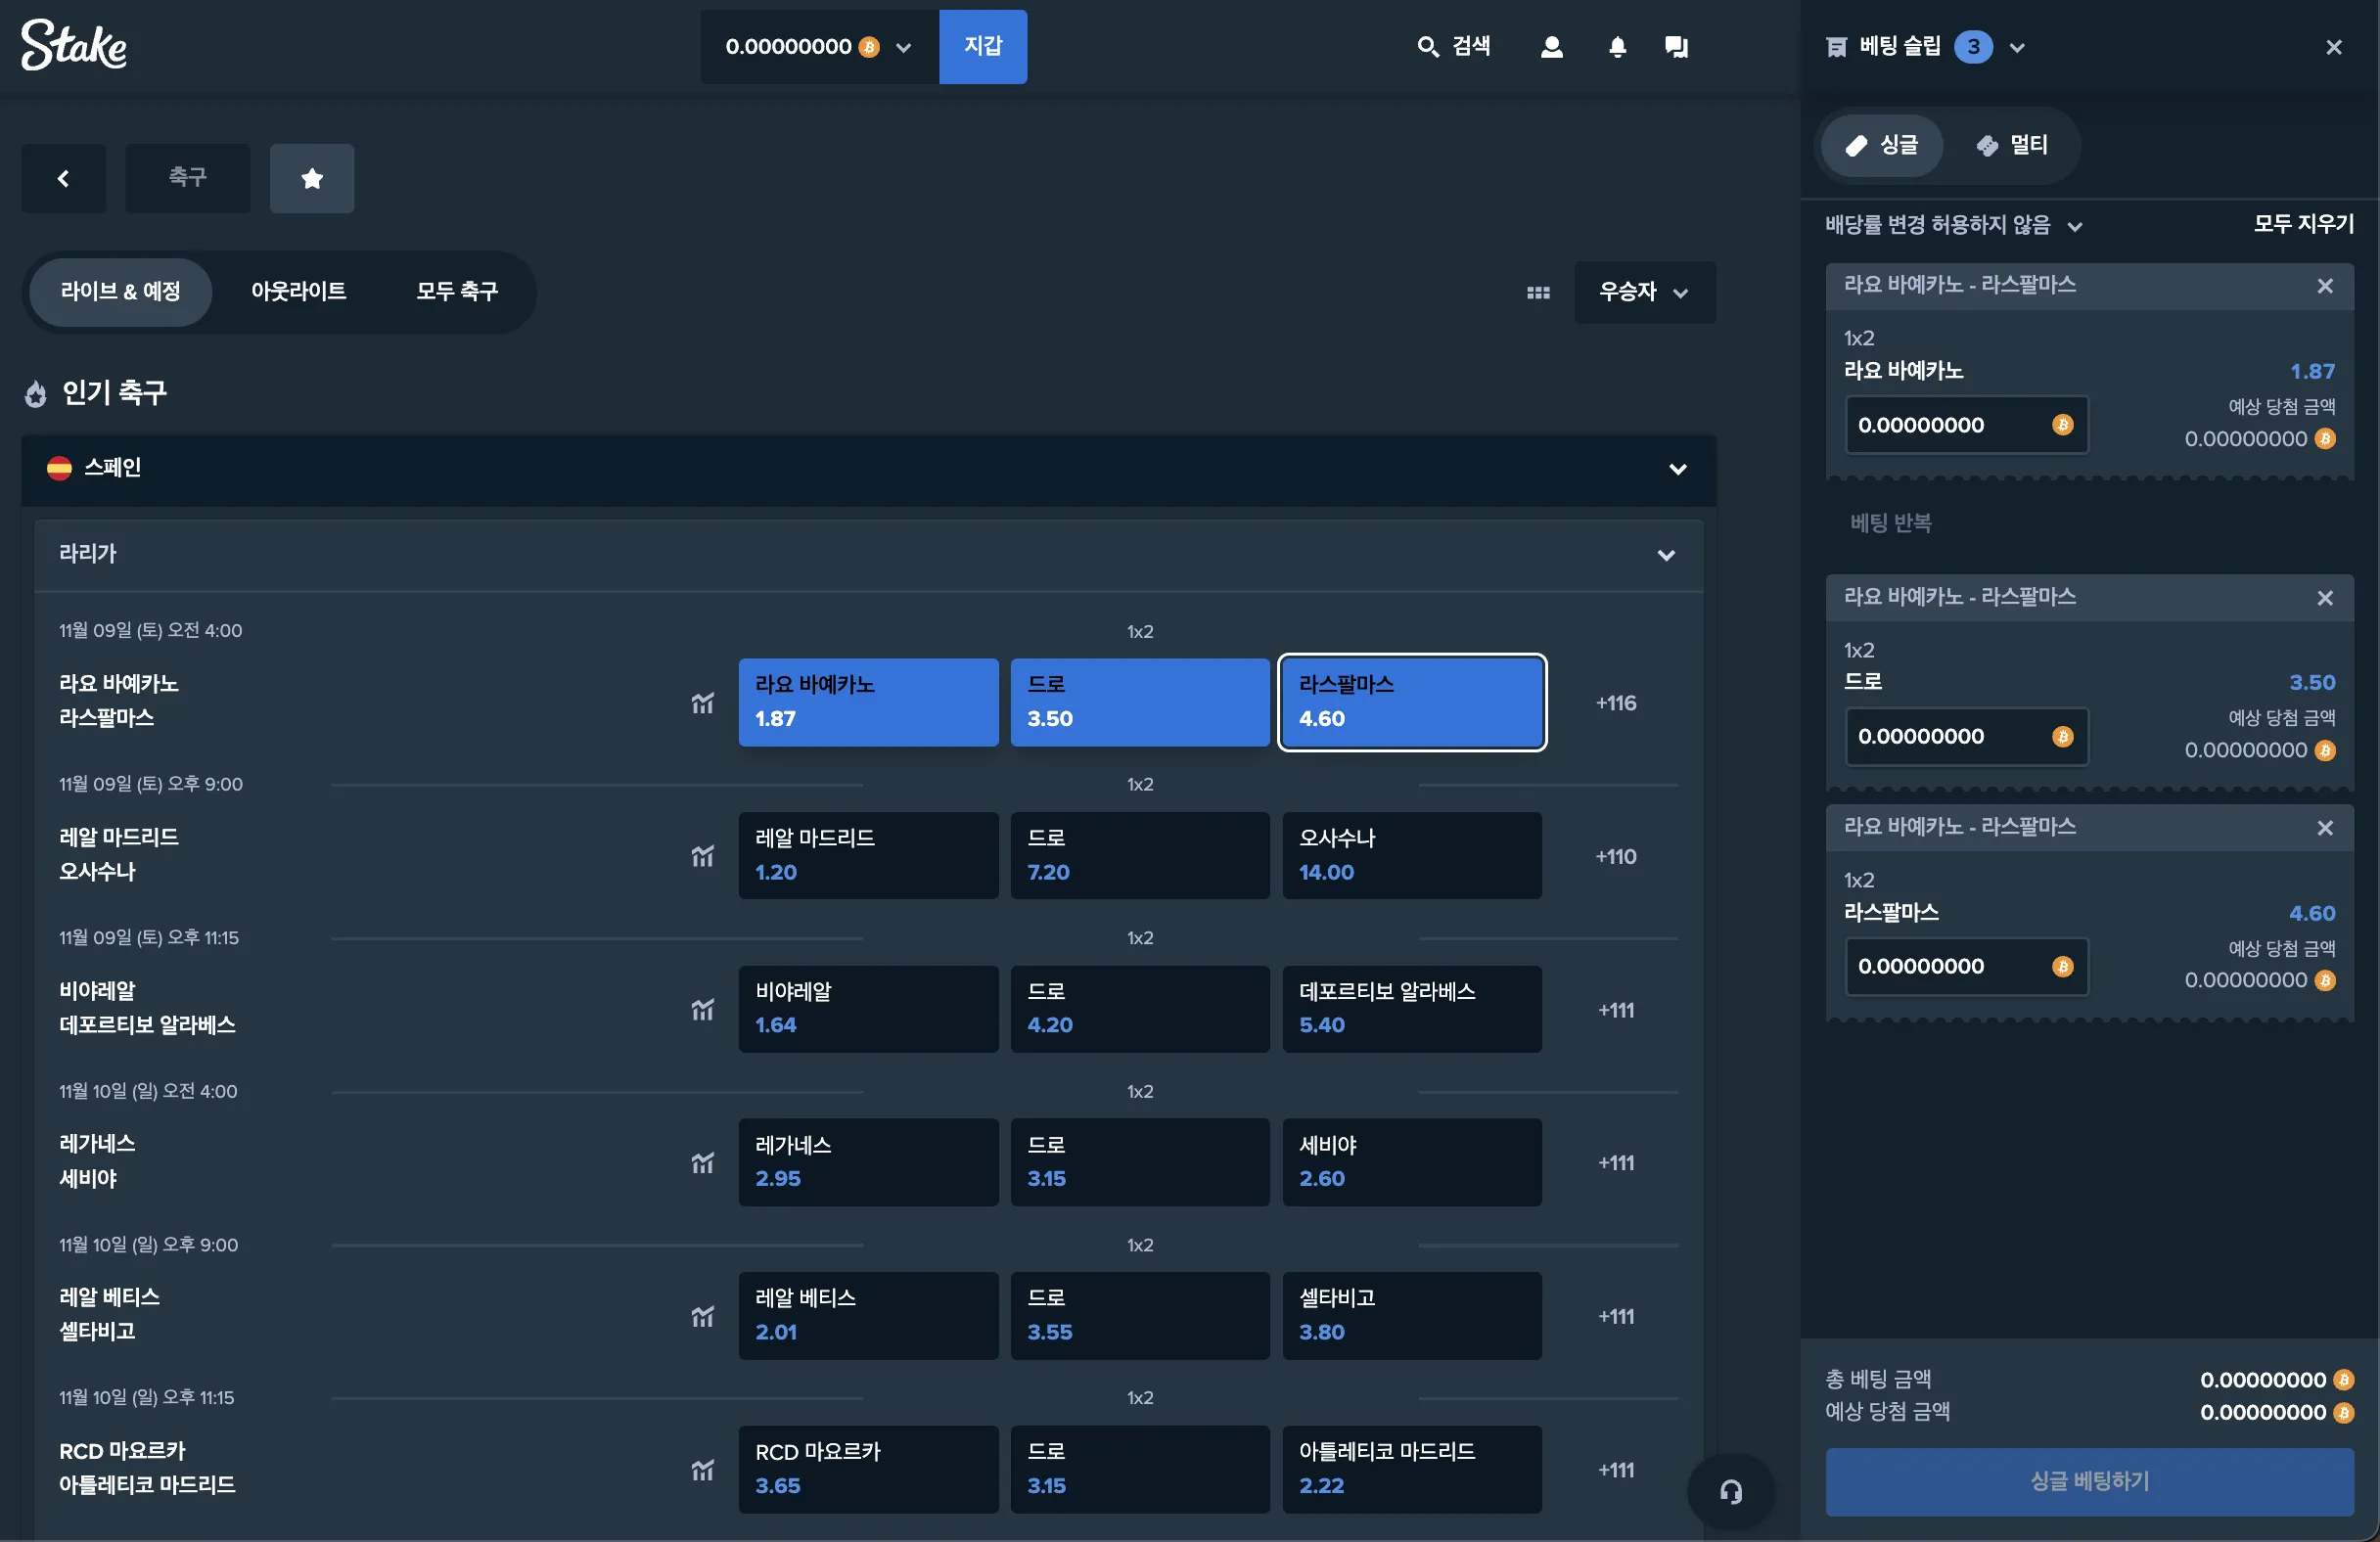This screenshot has height=1542, width=2380.
Task: Open the balance currency dropdown
Action: click(x=819, y=47)
